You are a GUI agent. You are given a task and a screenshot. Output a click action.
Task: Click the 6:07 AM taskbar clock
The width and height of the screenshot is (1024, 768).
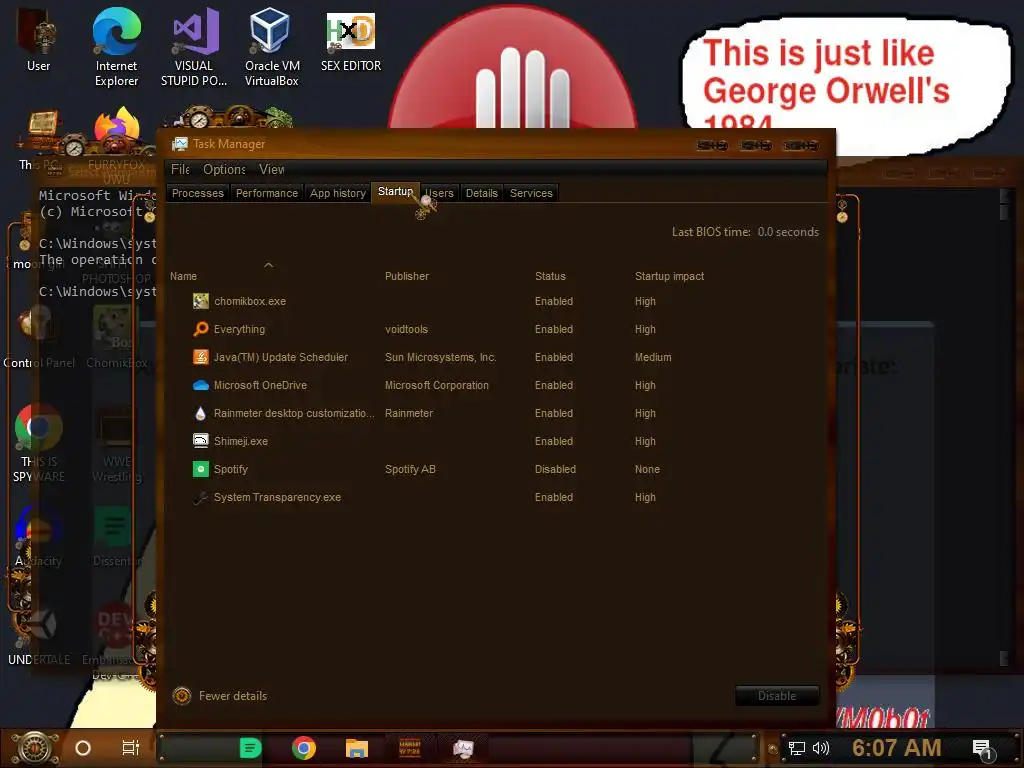click(896, 748)
